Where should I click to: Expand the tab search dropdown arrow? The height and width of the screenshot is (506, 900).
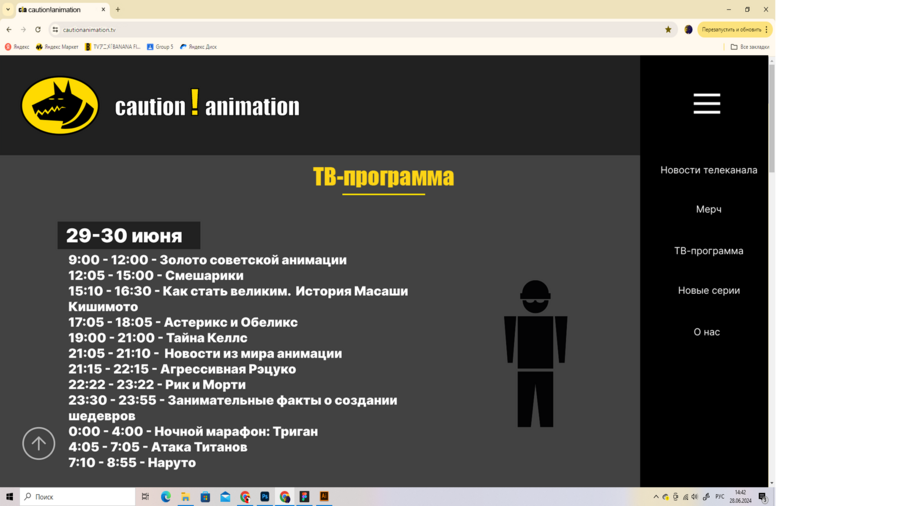tap(8, 10)
